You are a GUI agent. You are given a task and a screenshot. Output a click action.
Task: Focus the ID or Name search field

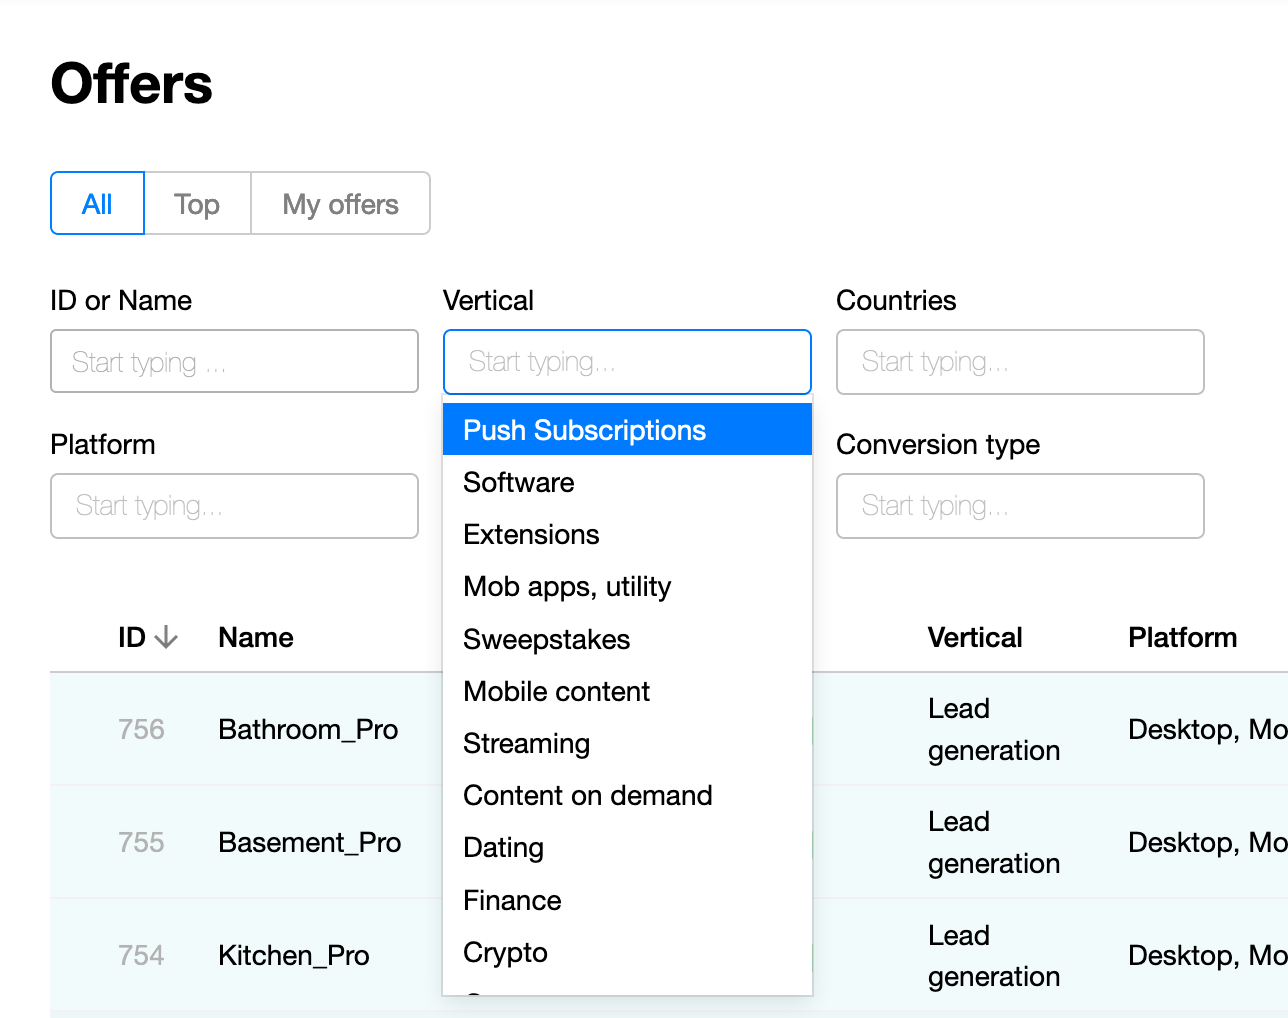[x=234, y=362]
